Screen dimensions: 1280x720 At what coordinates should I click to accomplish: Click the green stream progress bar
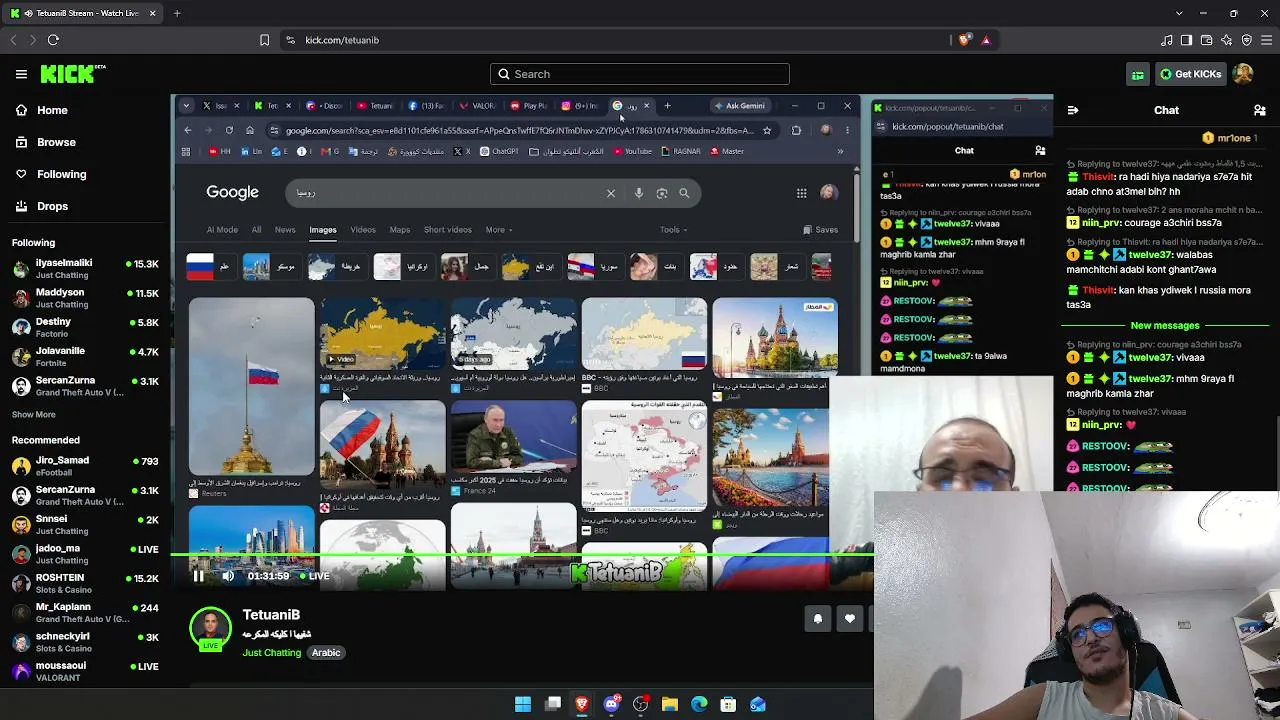pos(522,554)
